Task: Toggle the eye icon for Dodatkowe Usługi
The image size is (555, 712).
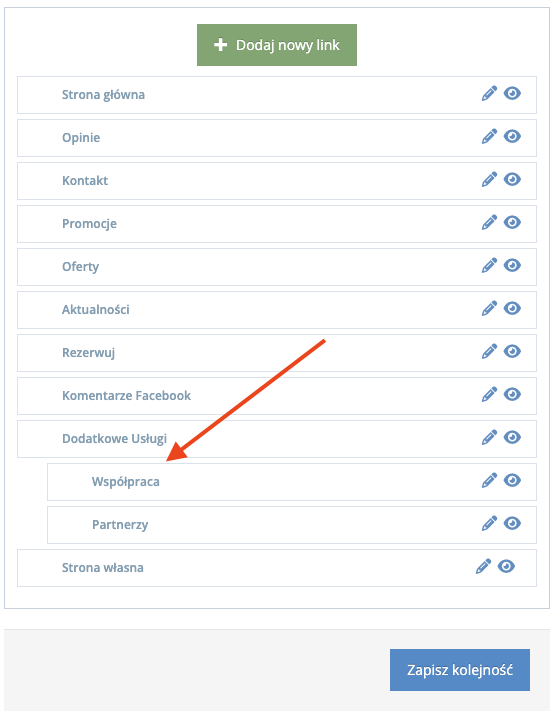Action: coord(512,437)
